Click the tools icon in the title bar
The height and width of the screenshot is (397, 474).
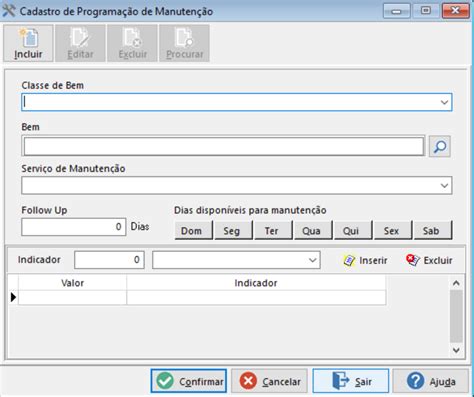[9, 11]
